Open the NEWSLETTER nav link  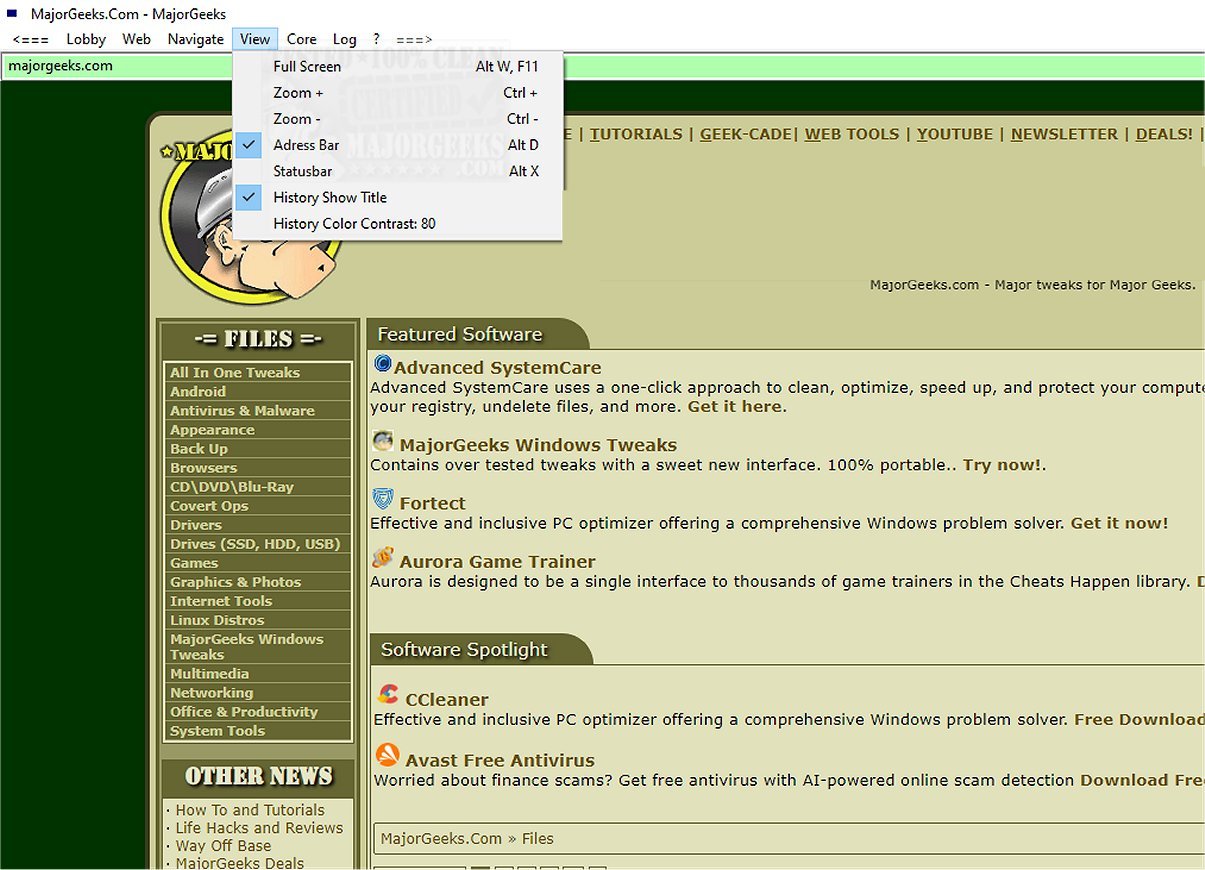(x=1064, y=134)
